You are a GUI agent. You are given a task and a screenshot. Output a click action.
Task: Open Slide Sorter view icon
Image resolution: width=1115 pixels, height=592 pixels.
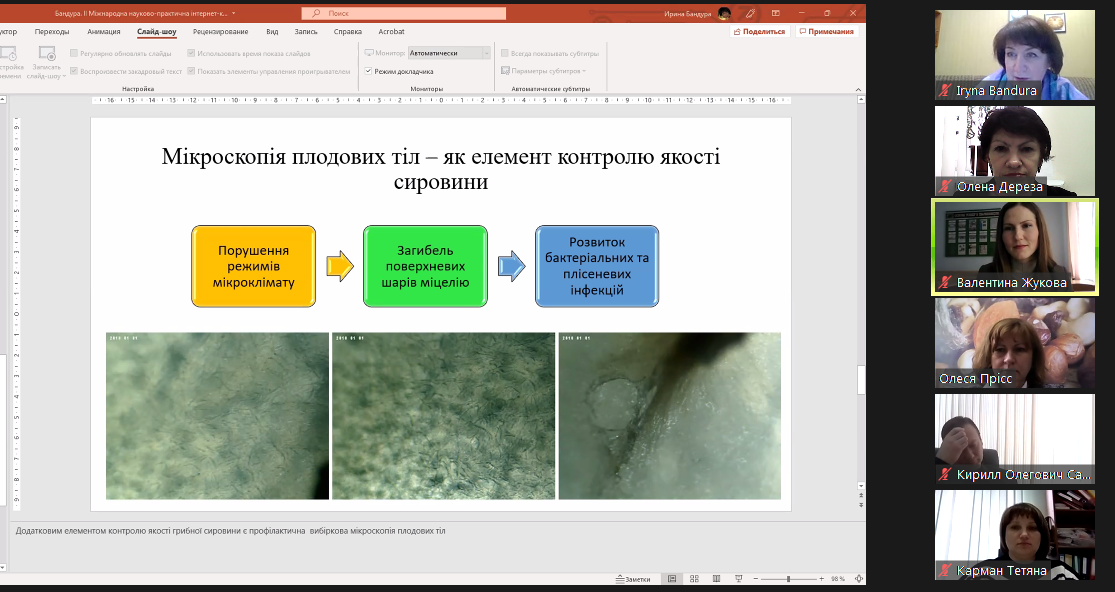pos(693,579)
